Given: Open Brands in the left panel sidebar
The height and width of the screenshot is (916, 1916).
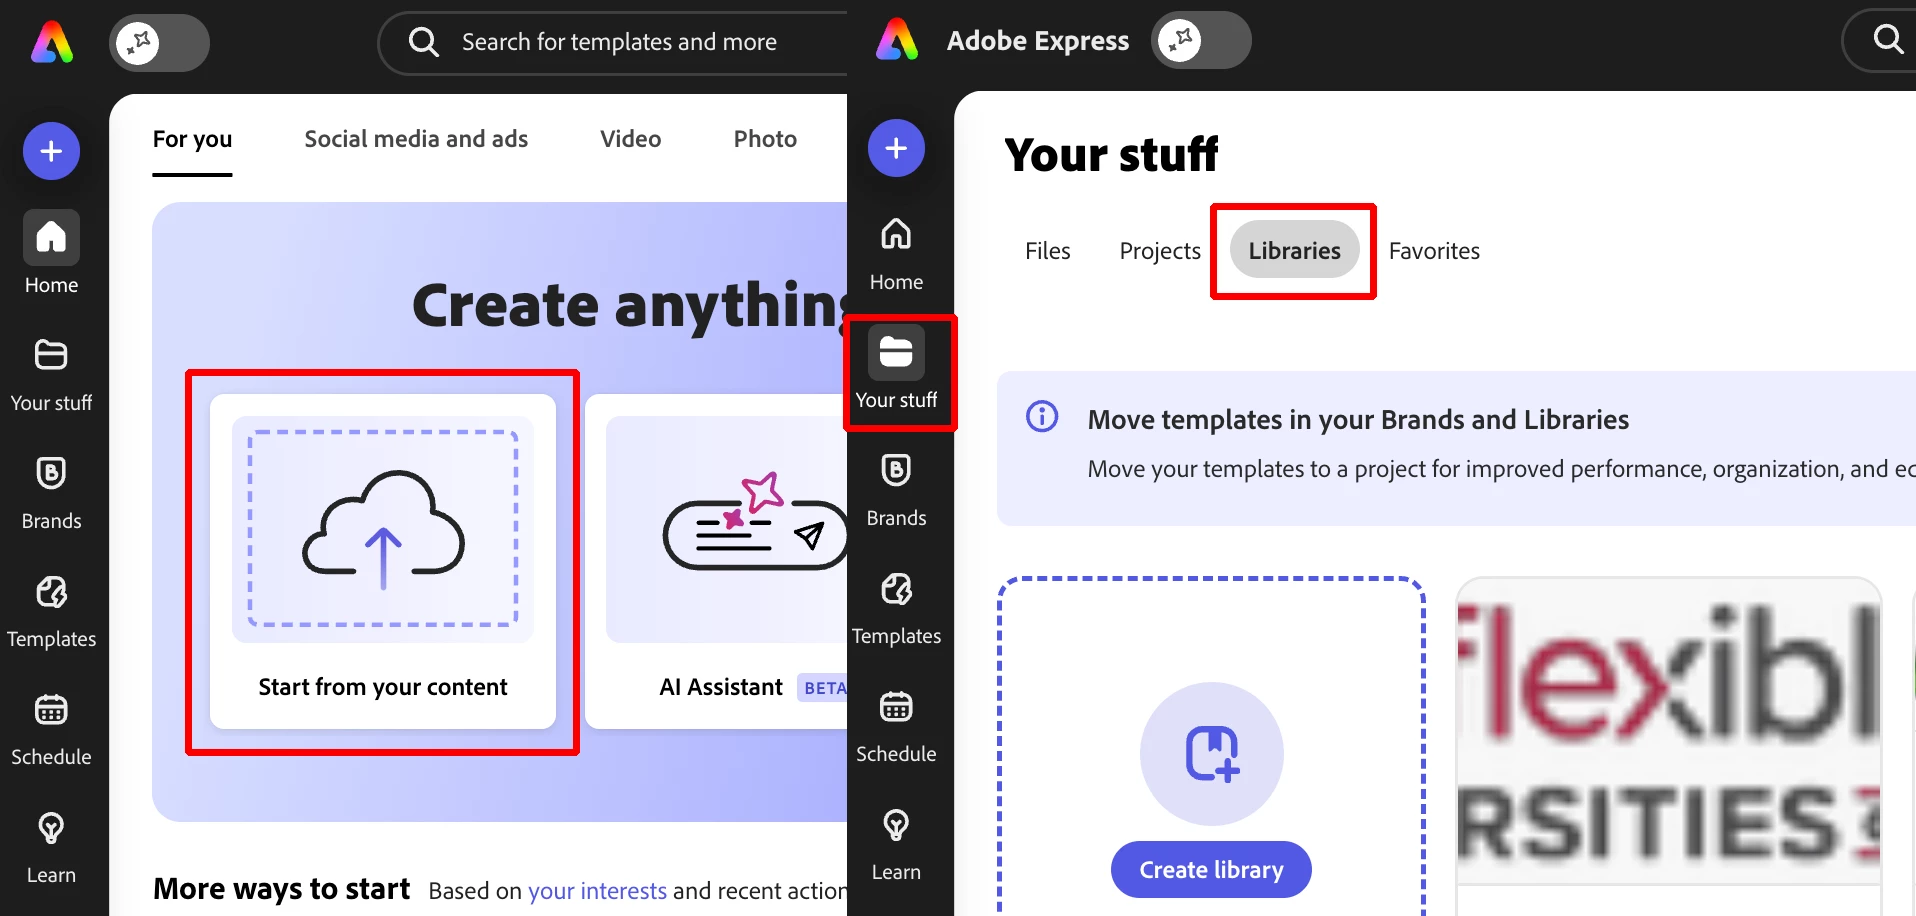Looking at the screenshot, I should tap(51, 491).
